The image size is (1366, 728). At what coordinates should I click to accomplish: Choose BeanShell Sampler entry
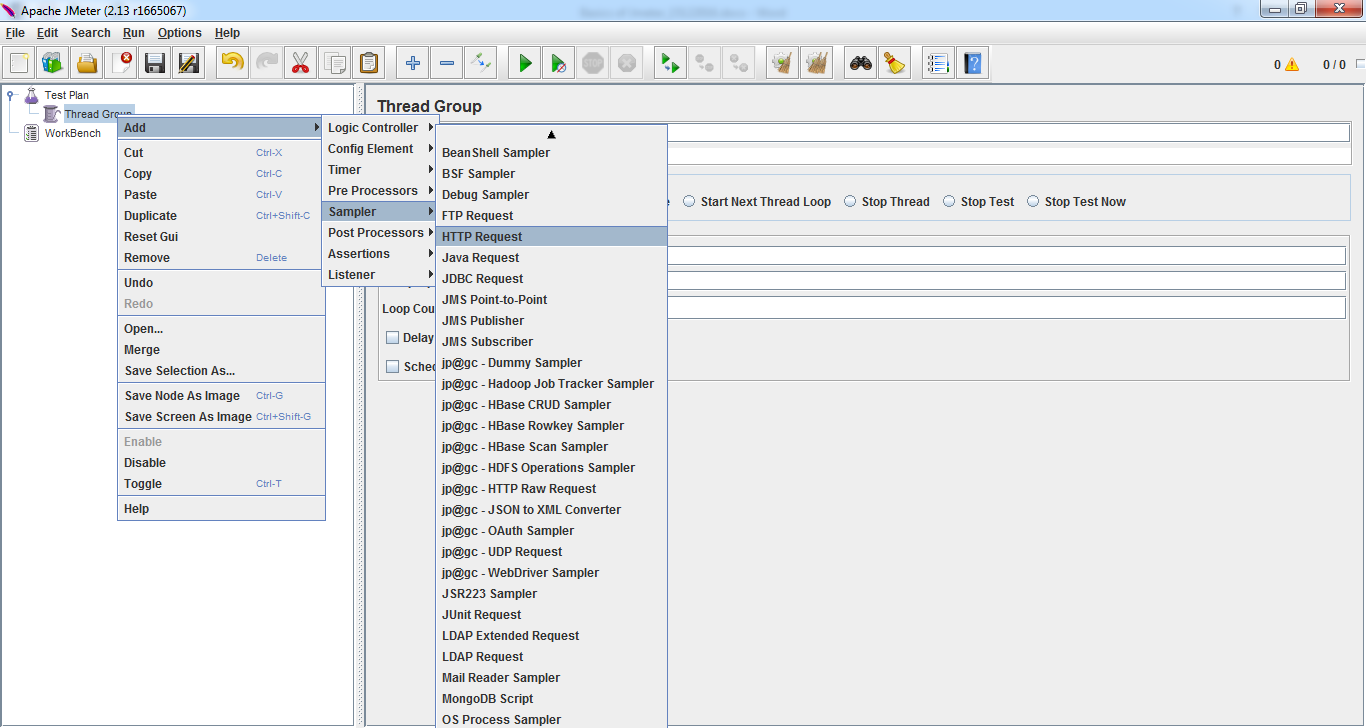coord(551,153)
